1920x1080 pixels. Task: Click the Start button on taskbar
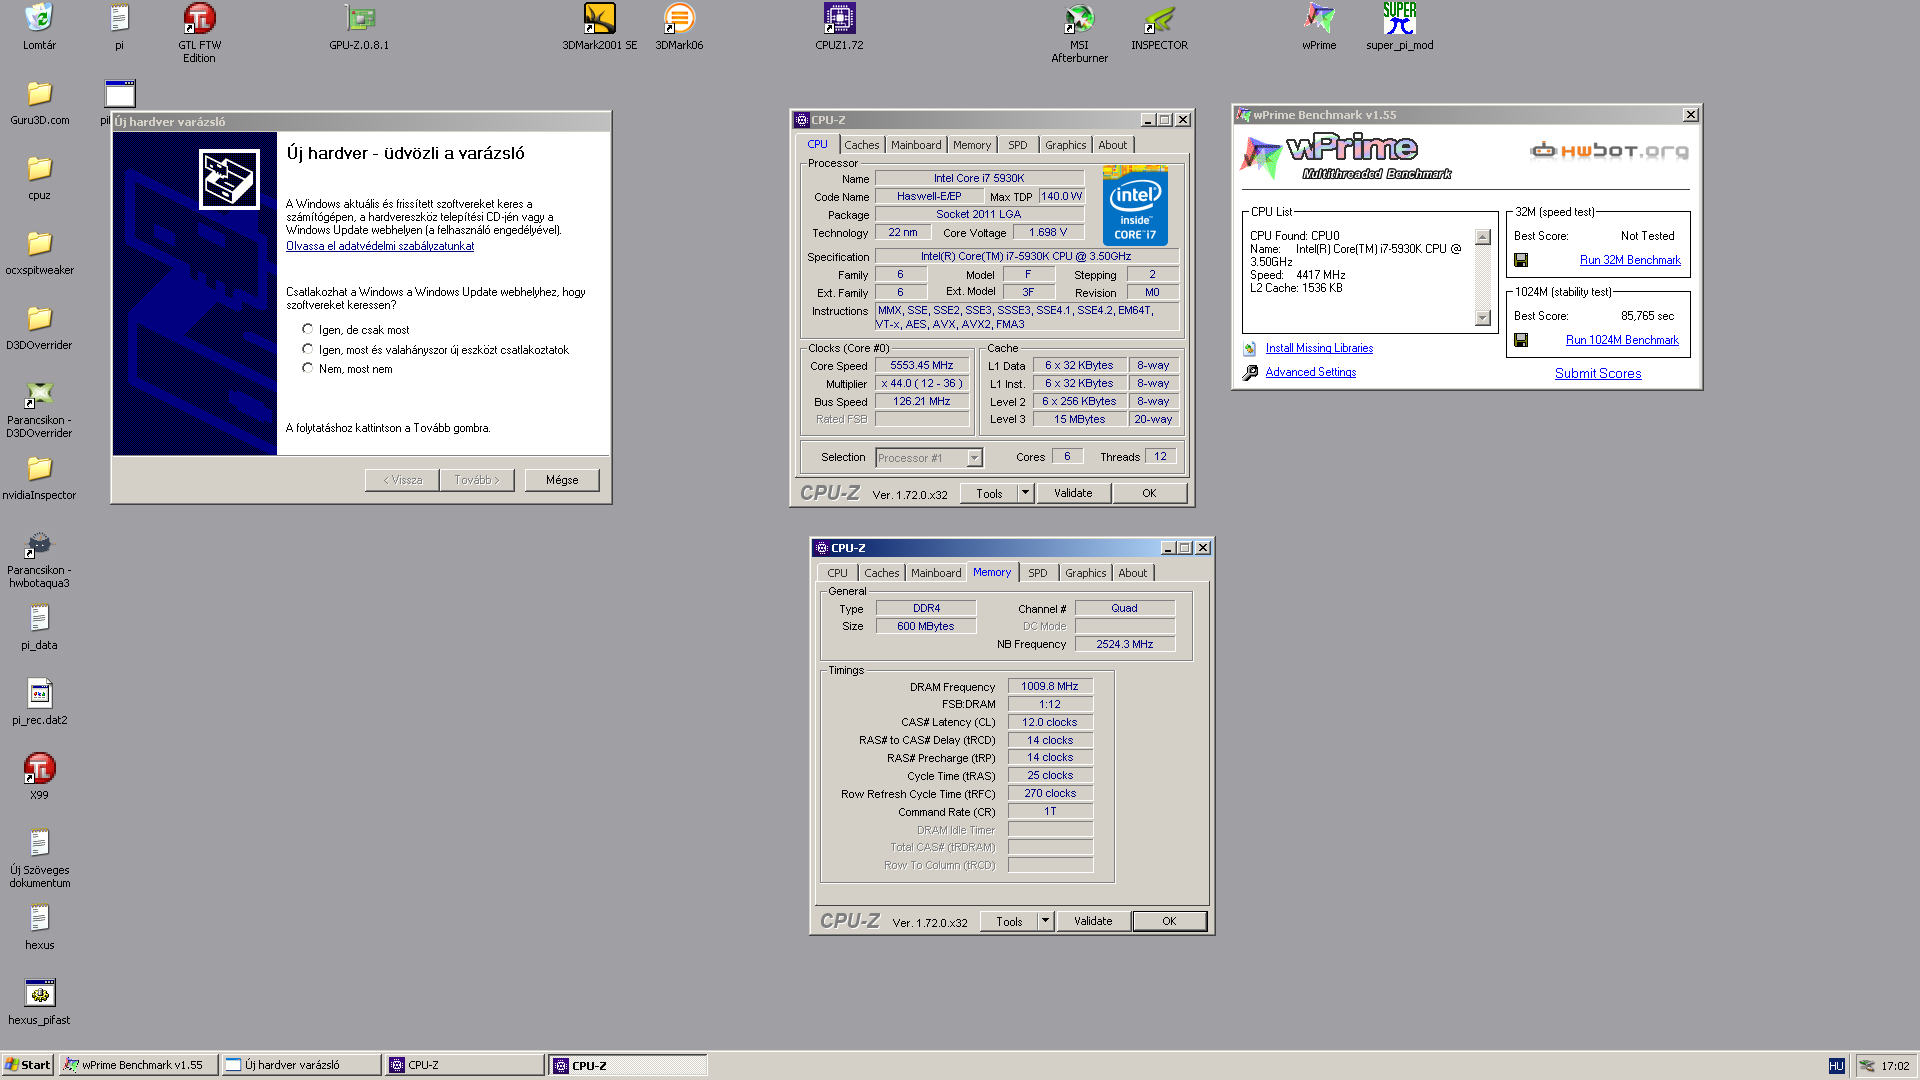(x=27, y=1065)
